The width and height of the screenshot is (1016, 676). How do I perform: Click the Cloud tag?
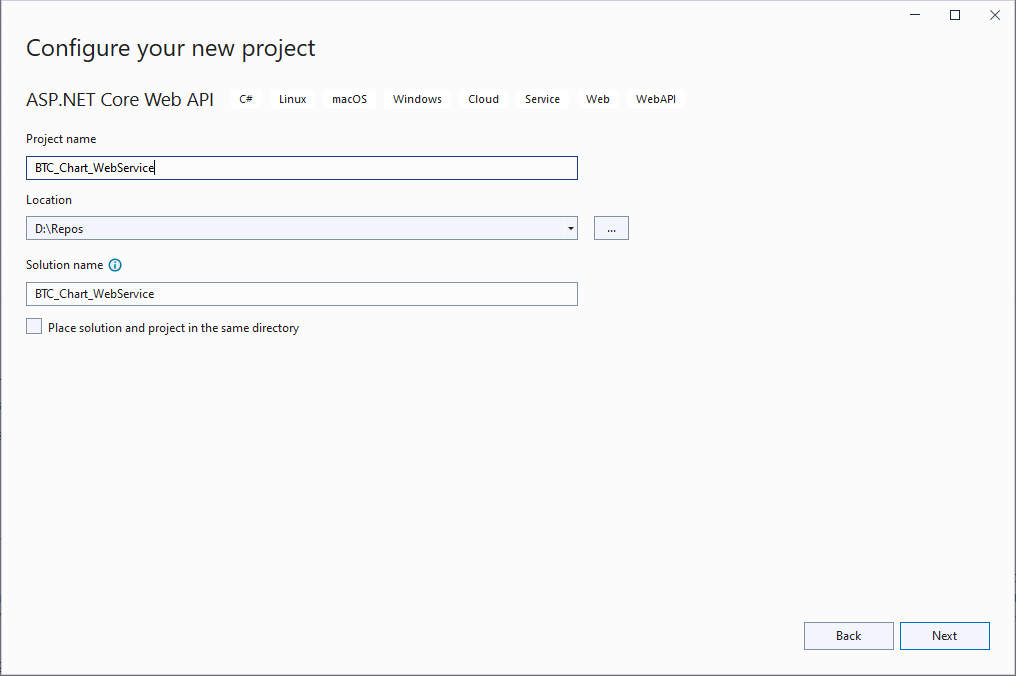coord(483,99)
